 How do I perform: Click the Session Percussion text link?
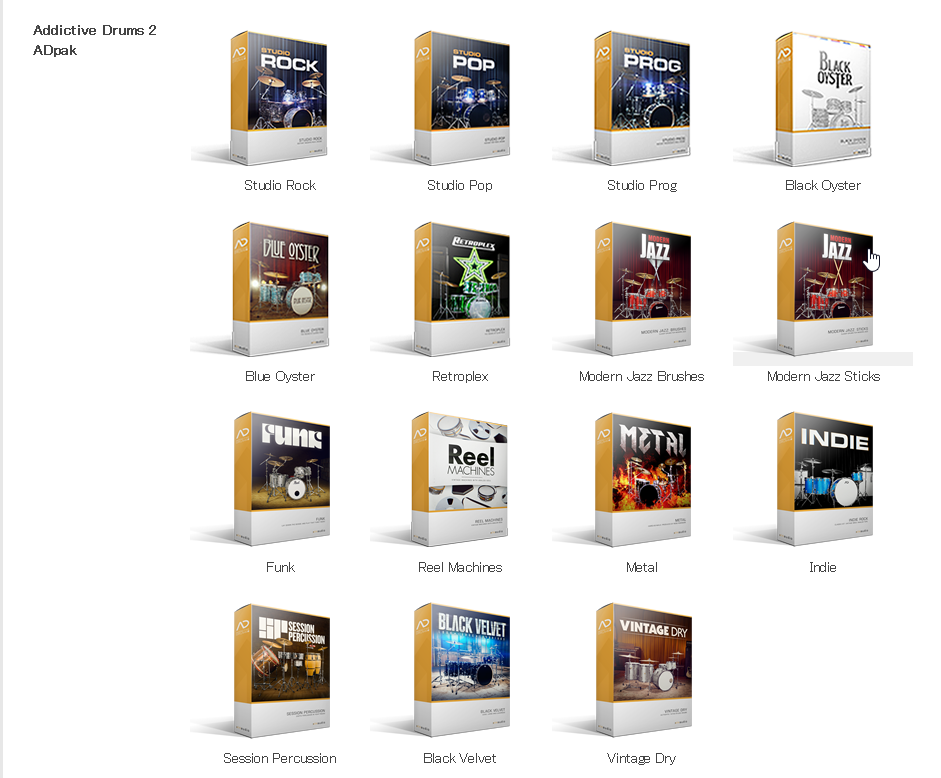(x=280, y=758)
